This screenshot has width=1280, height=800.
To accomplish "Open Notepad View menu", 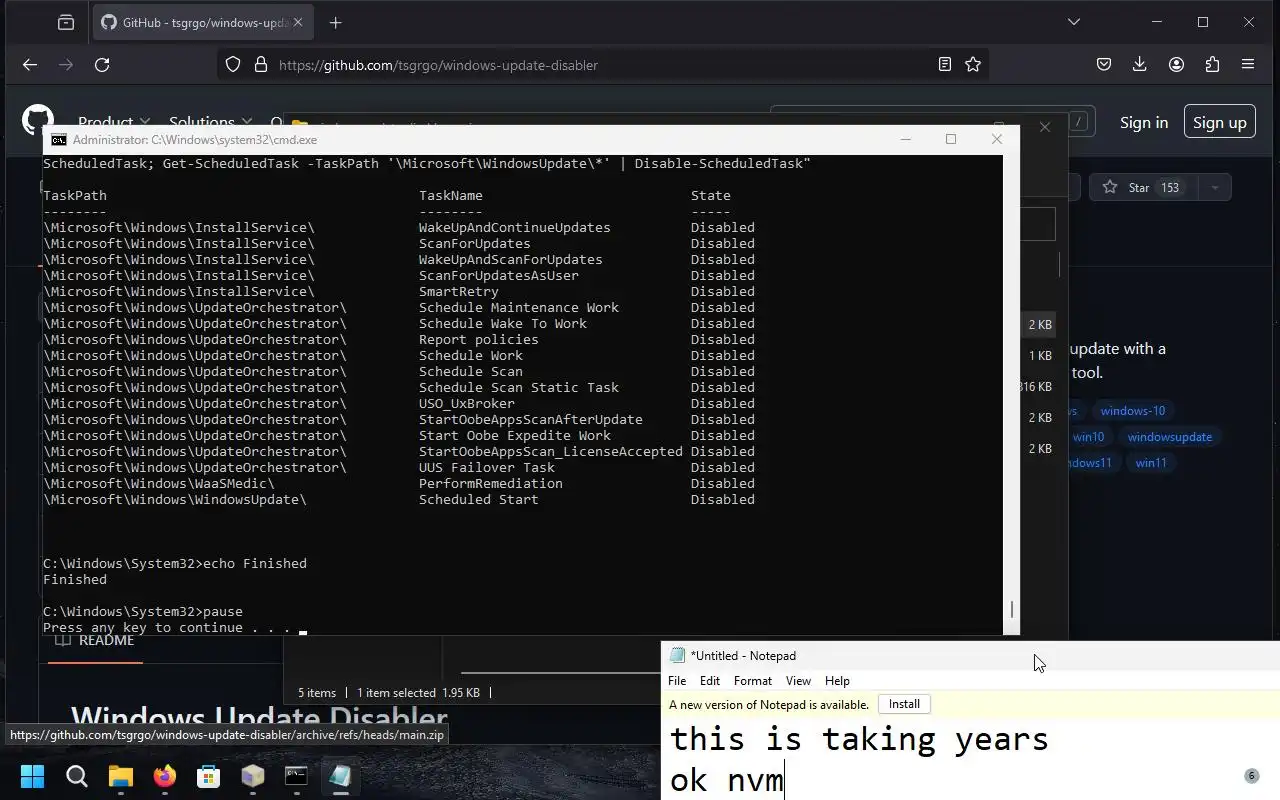I will click(798, 681).
